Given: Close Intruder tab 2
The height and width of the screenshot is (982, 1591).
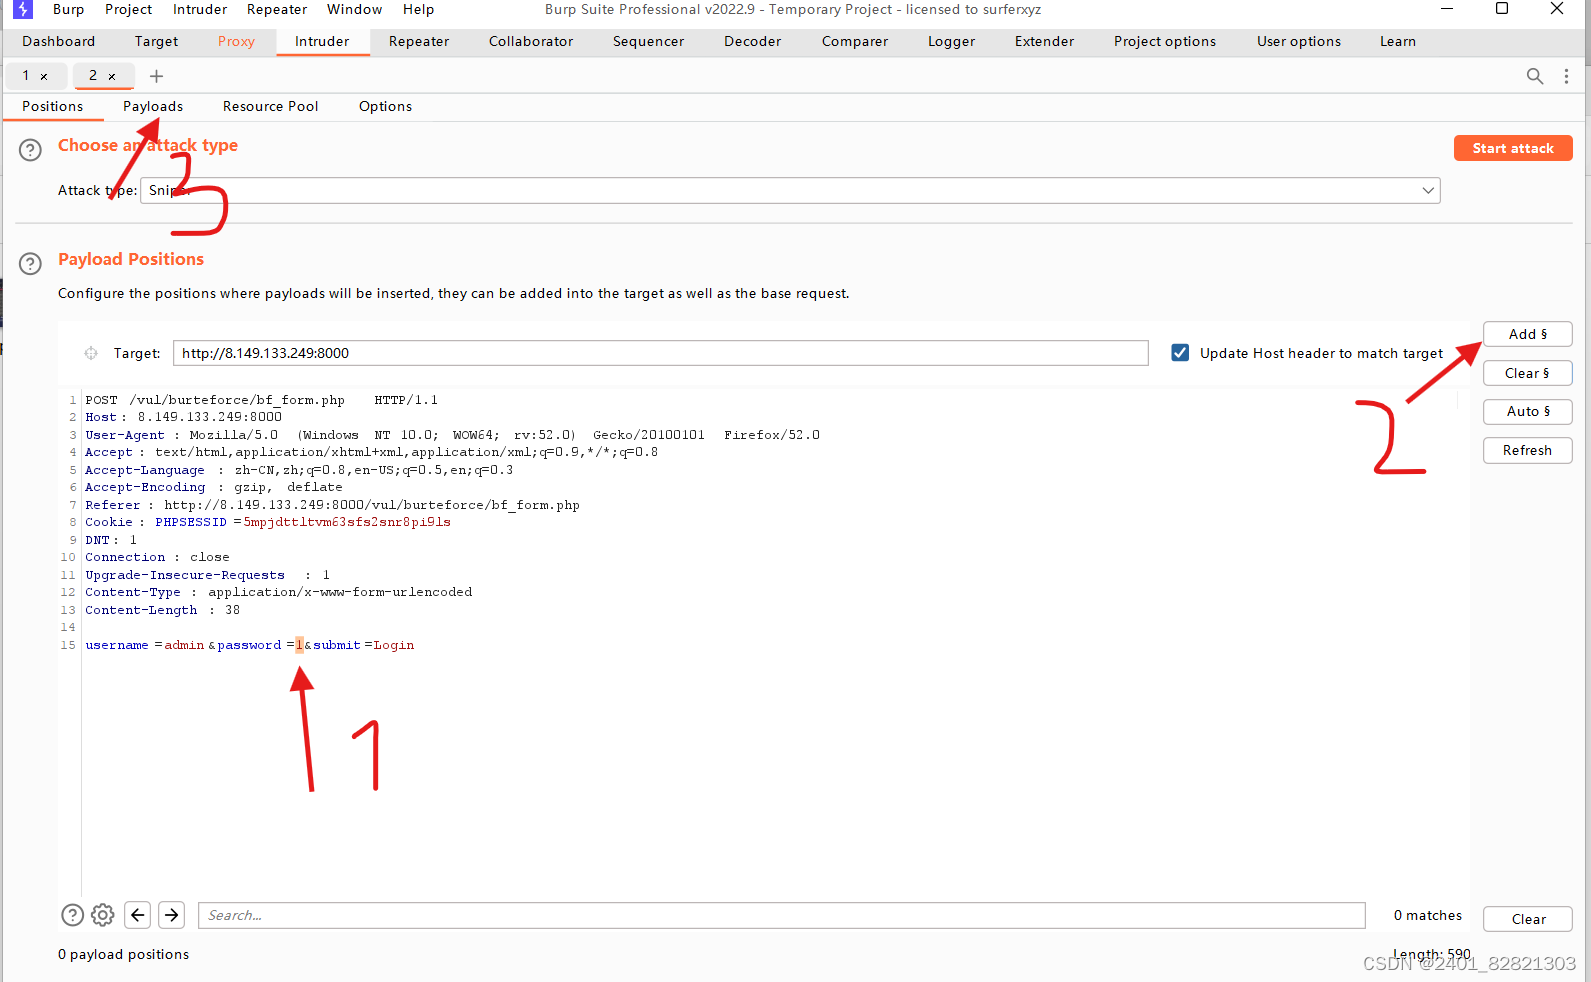Looking at the screenshot, I should coord(112,76).
